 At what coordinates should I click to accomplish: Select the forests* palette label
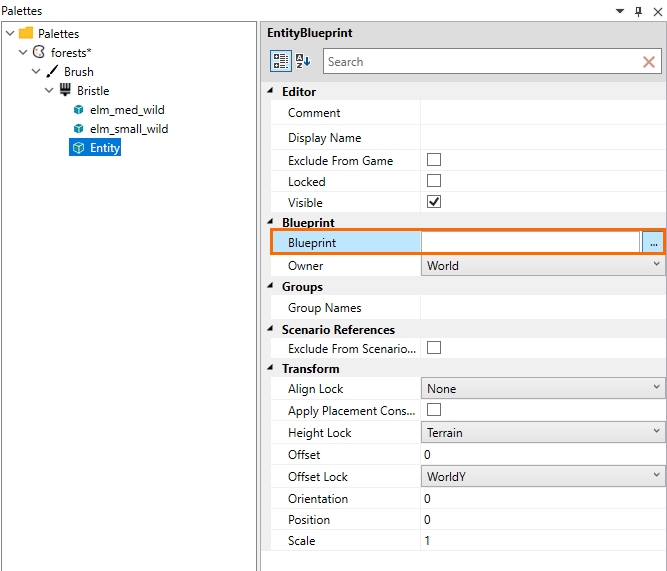pyautogui.click(x=71, y=52)
